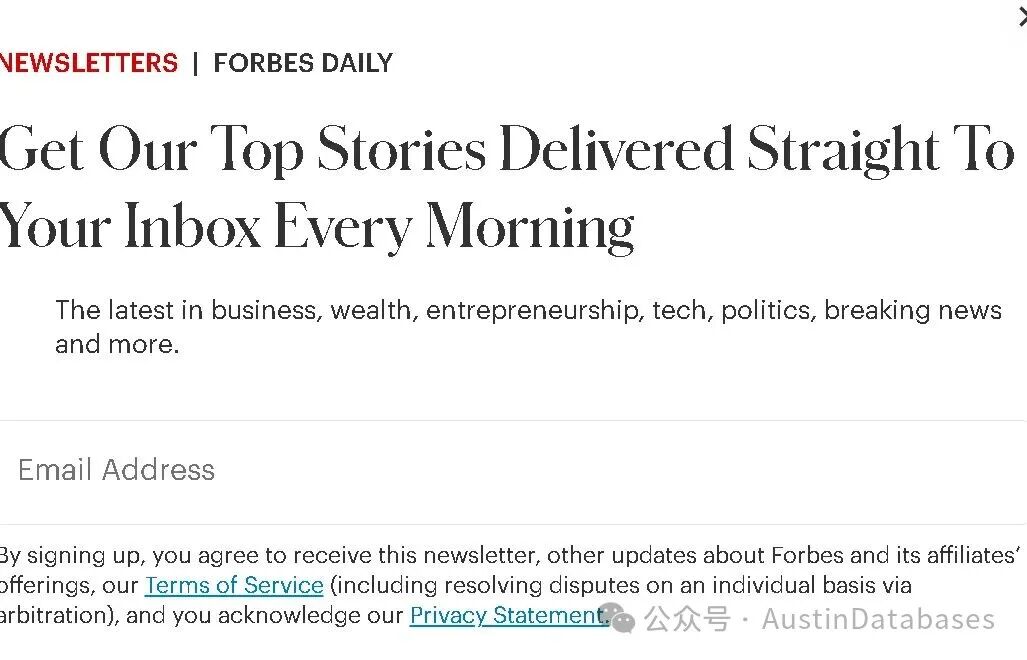
Task: Close the newsletter signup popup
Action: [x=1022, y=18]
